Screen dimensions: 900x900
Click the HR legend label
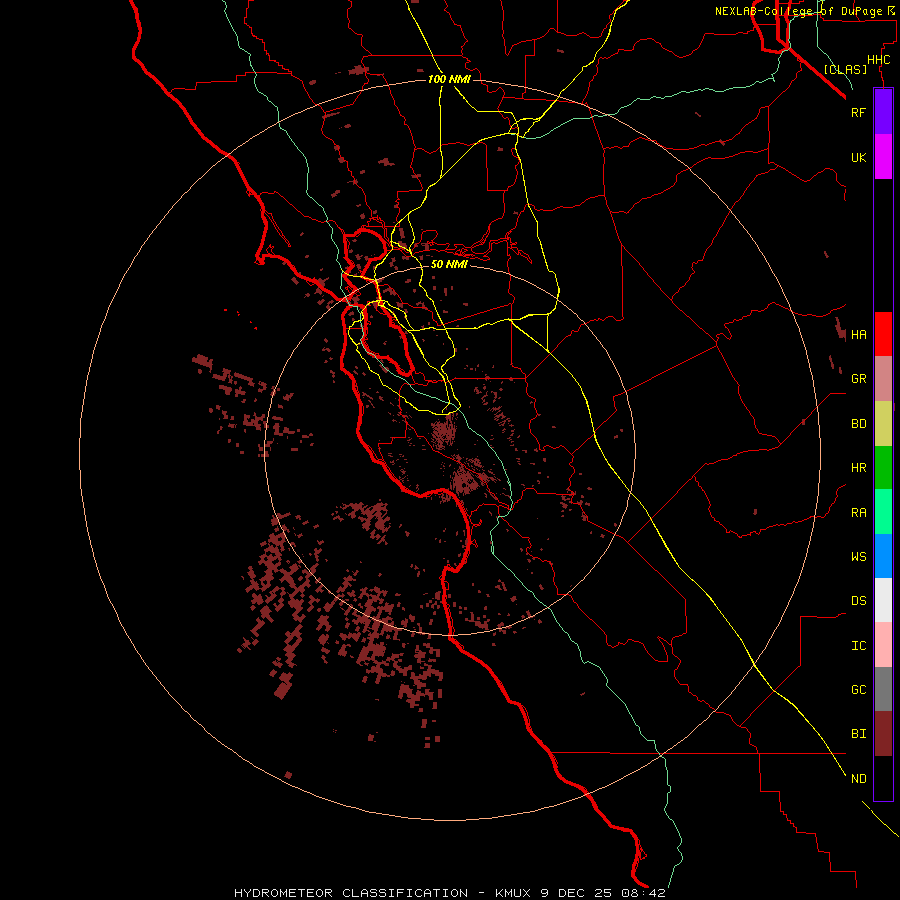[858, 468]
